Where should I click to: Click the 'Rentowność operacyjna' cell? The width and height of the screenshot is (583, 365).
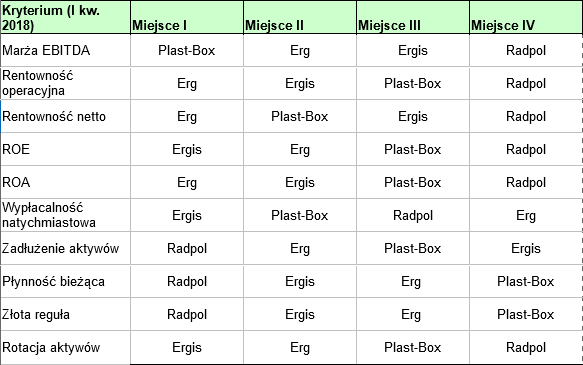65,83
